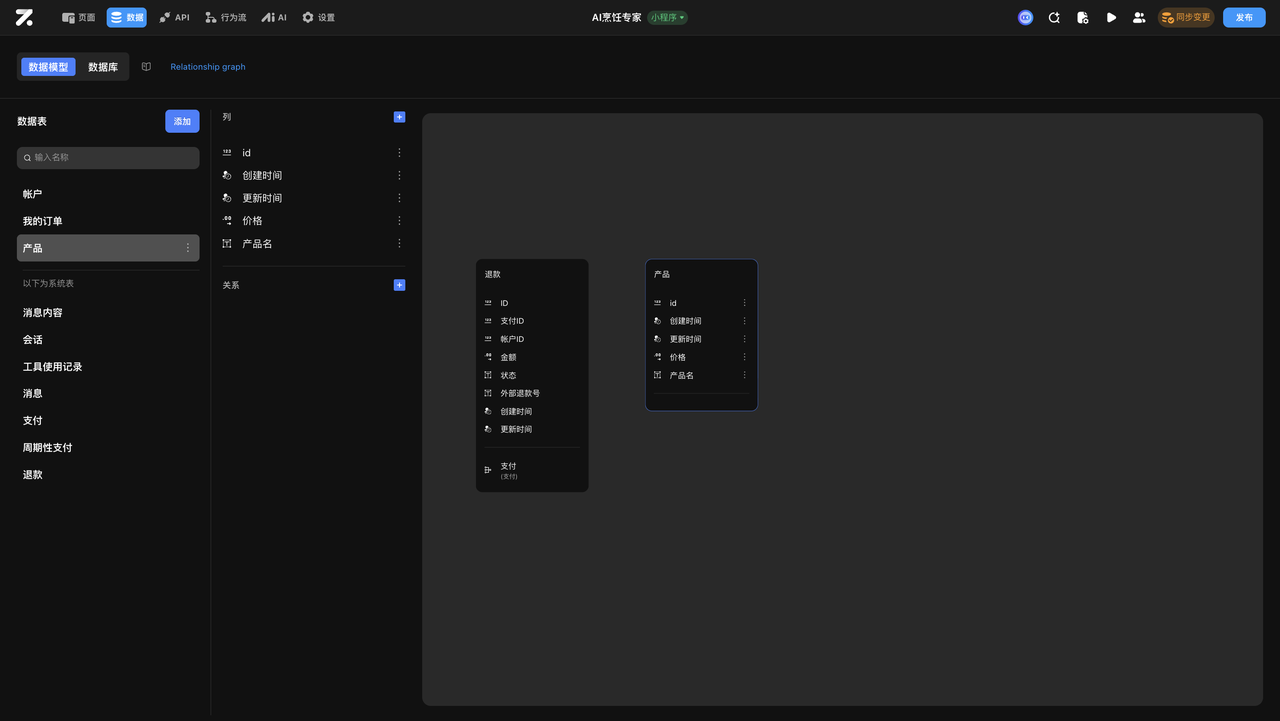This screenshot has width=1280, height=721.
Task: Click the Play preview icon
Action: click(1111, 17)
